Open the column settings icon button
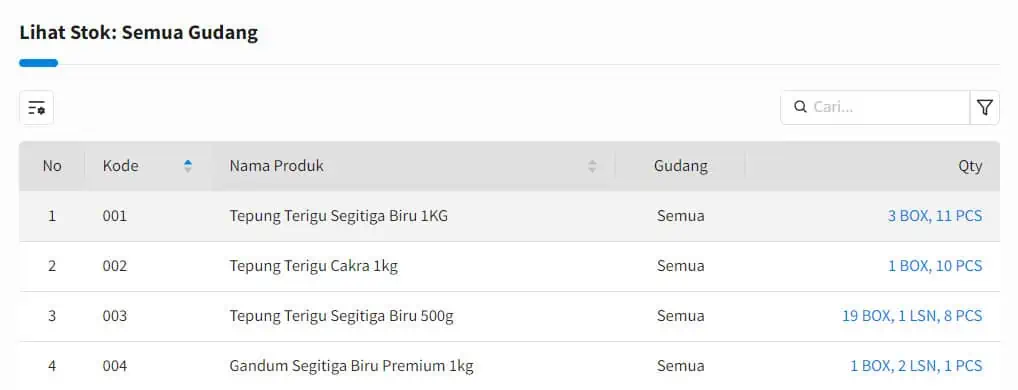Screen dimensions: 1018x390 pos(36,108)
